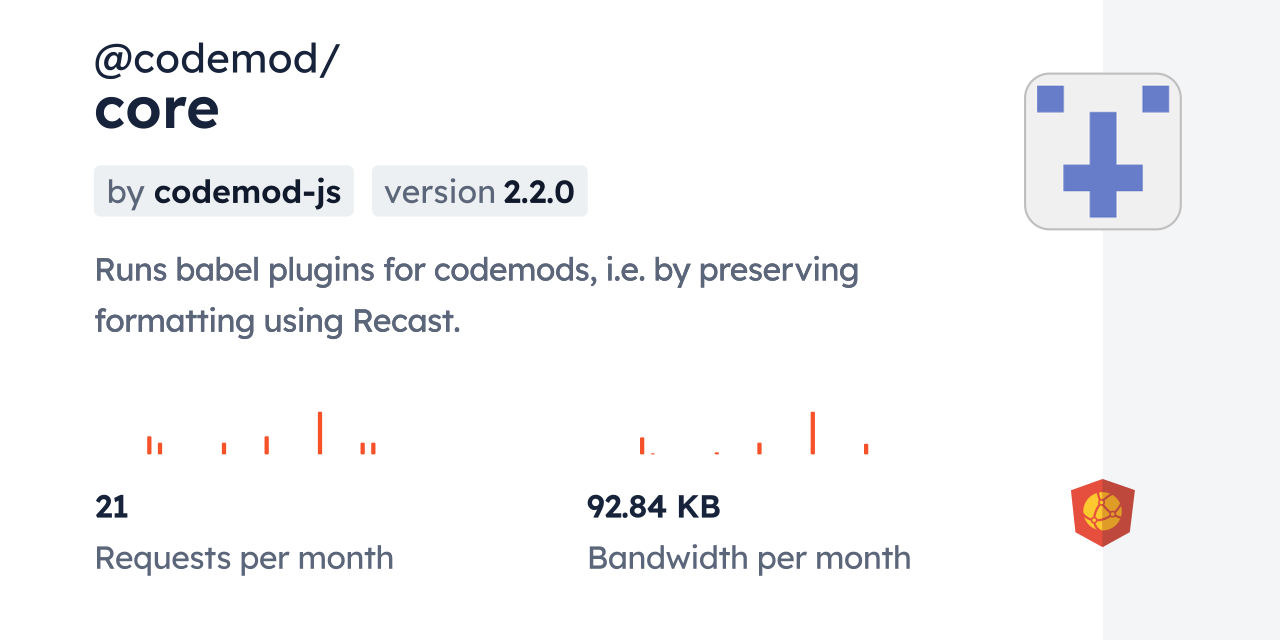Click the Bandwidth per month label
Image resolution: width=1280 pixels, height=640 pixels.
749,558
